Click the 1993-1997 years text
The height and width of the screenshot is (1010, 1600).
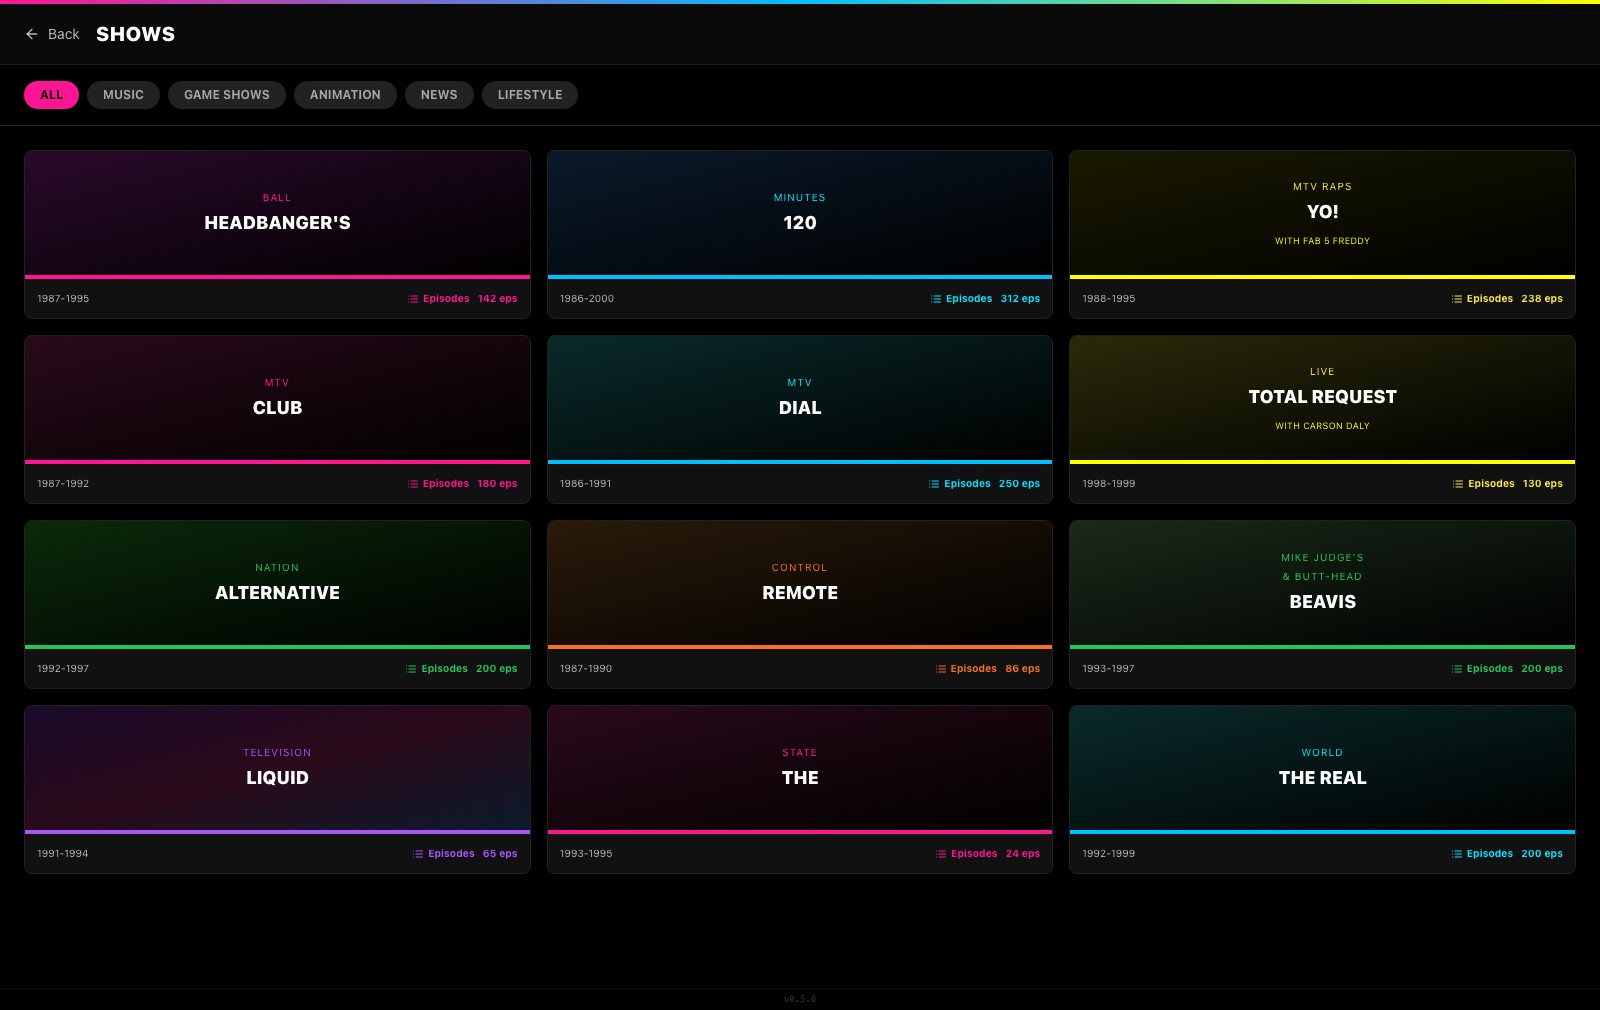[1108, 669]
